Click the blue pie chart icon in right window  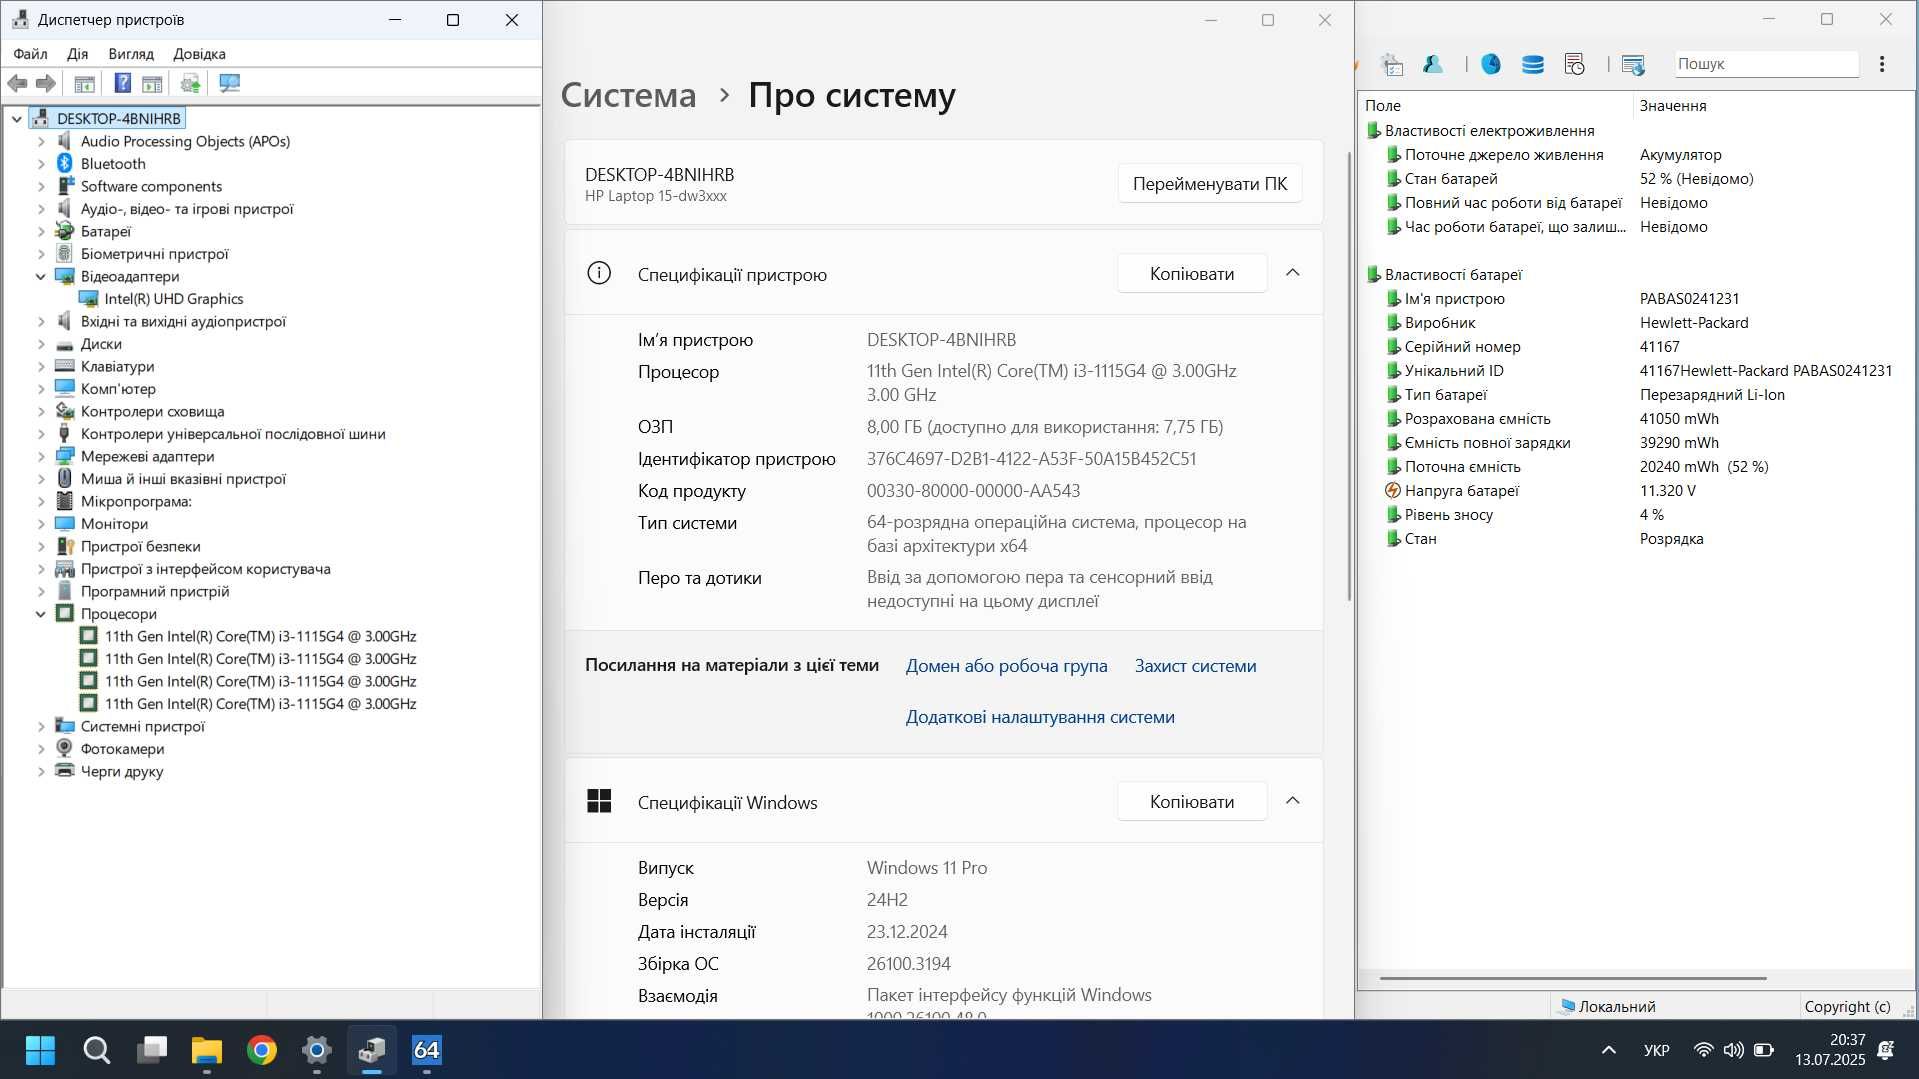pyautogui.click(x=1491, y=64)
